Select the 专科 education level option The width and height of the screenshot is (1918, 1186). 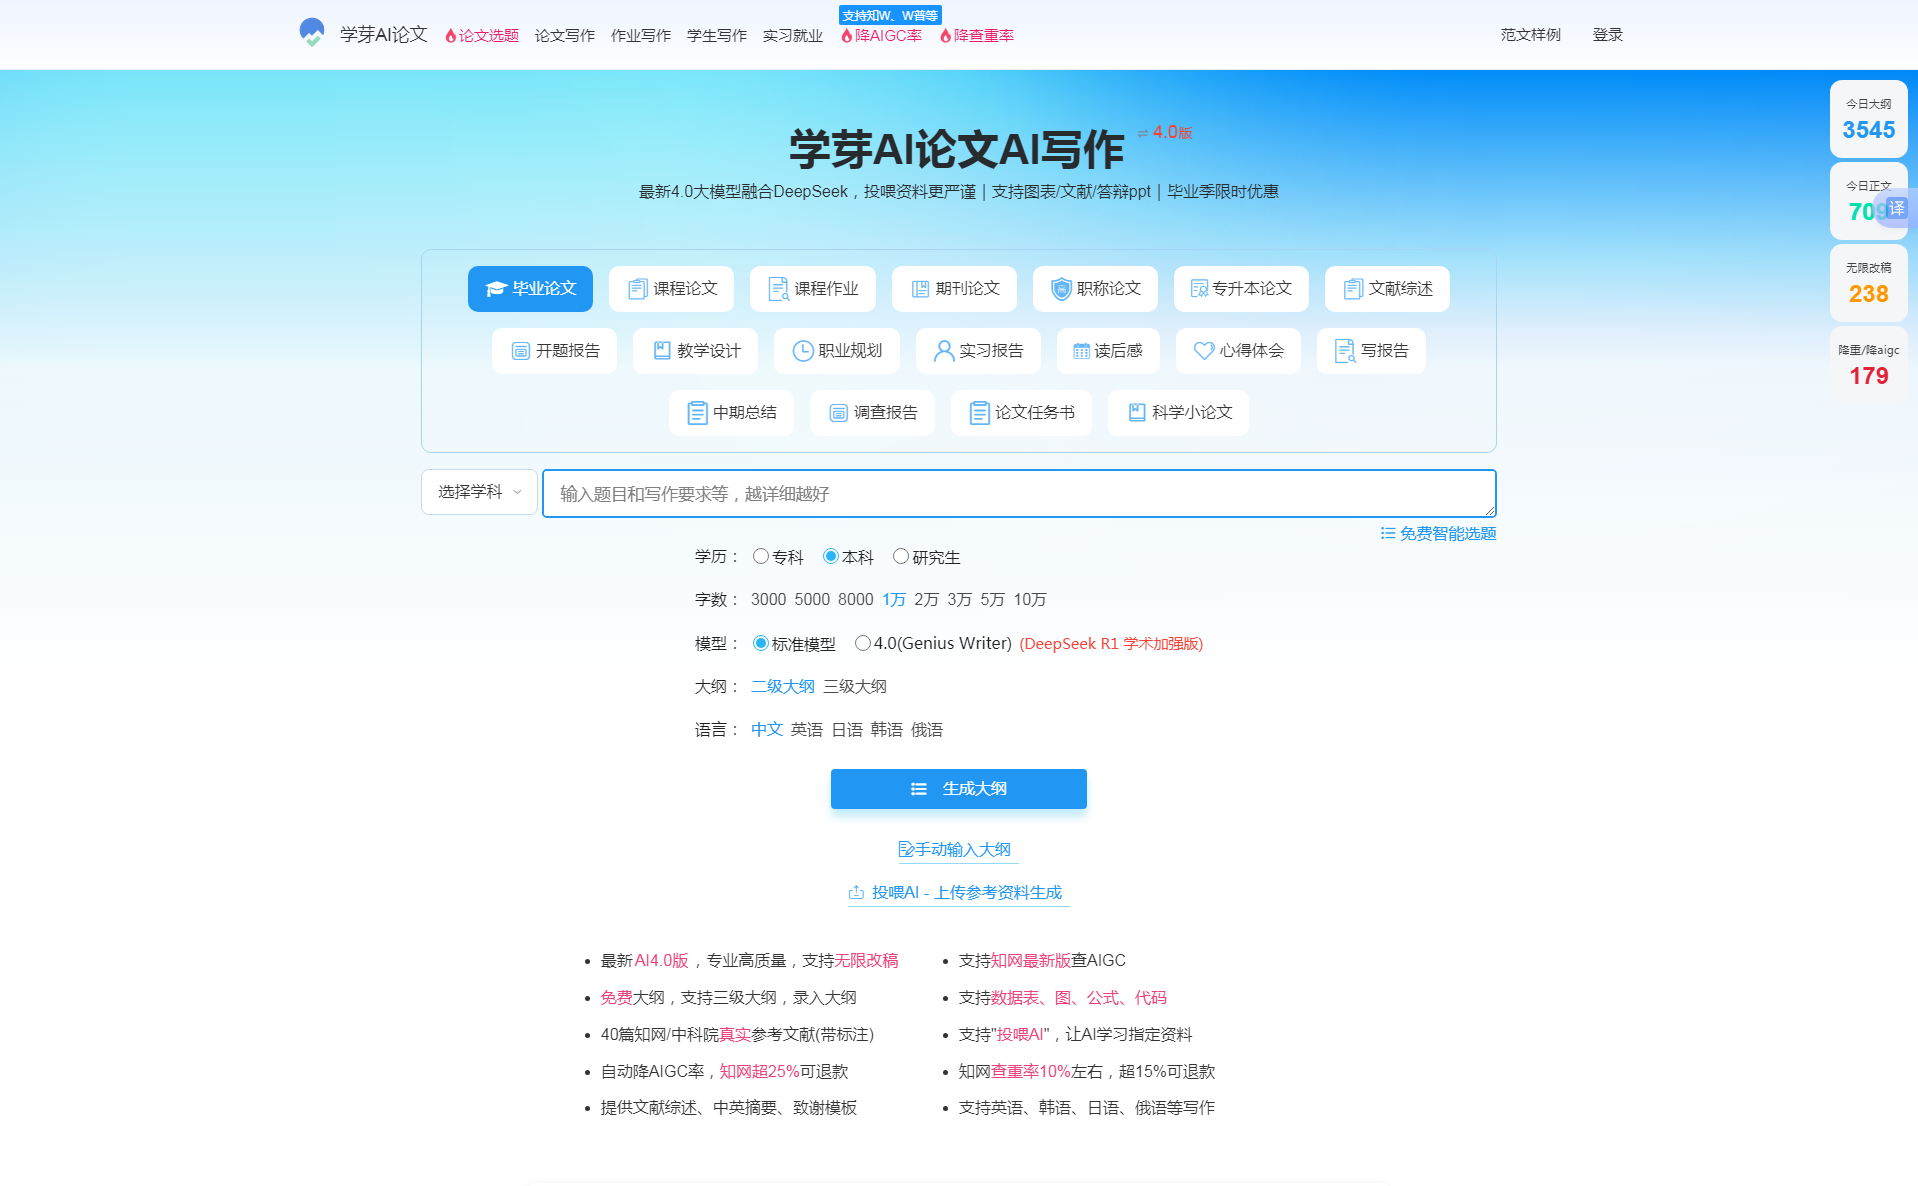coord(760,556)
